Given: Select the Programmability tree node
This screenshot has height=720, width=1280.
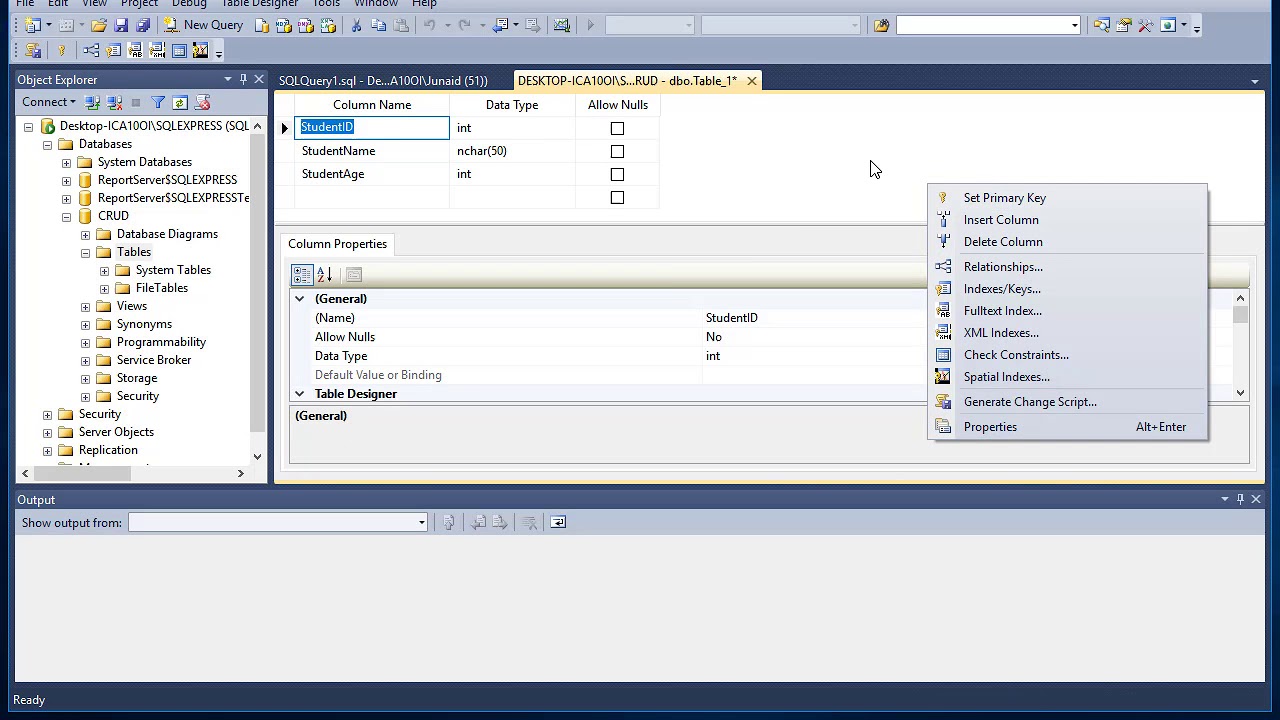Looking at the screenshot, I should (x=161, y=342).
